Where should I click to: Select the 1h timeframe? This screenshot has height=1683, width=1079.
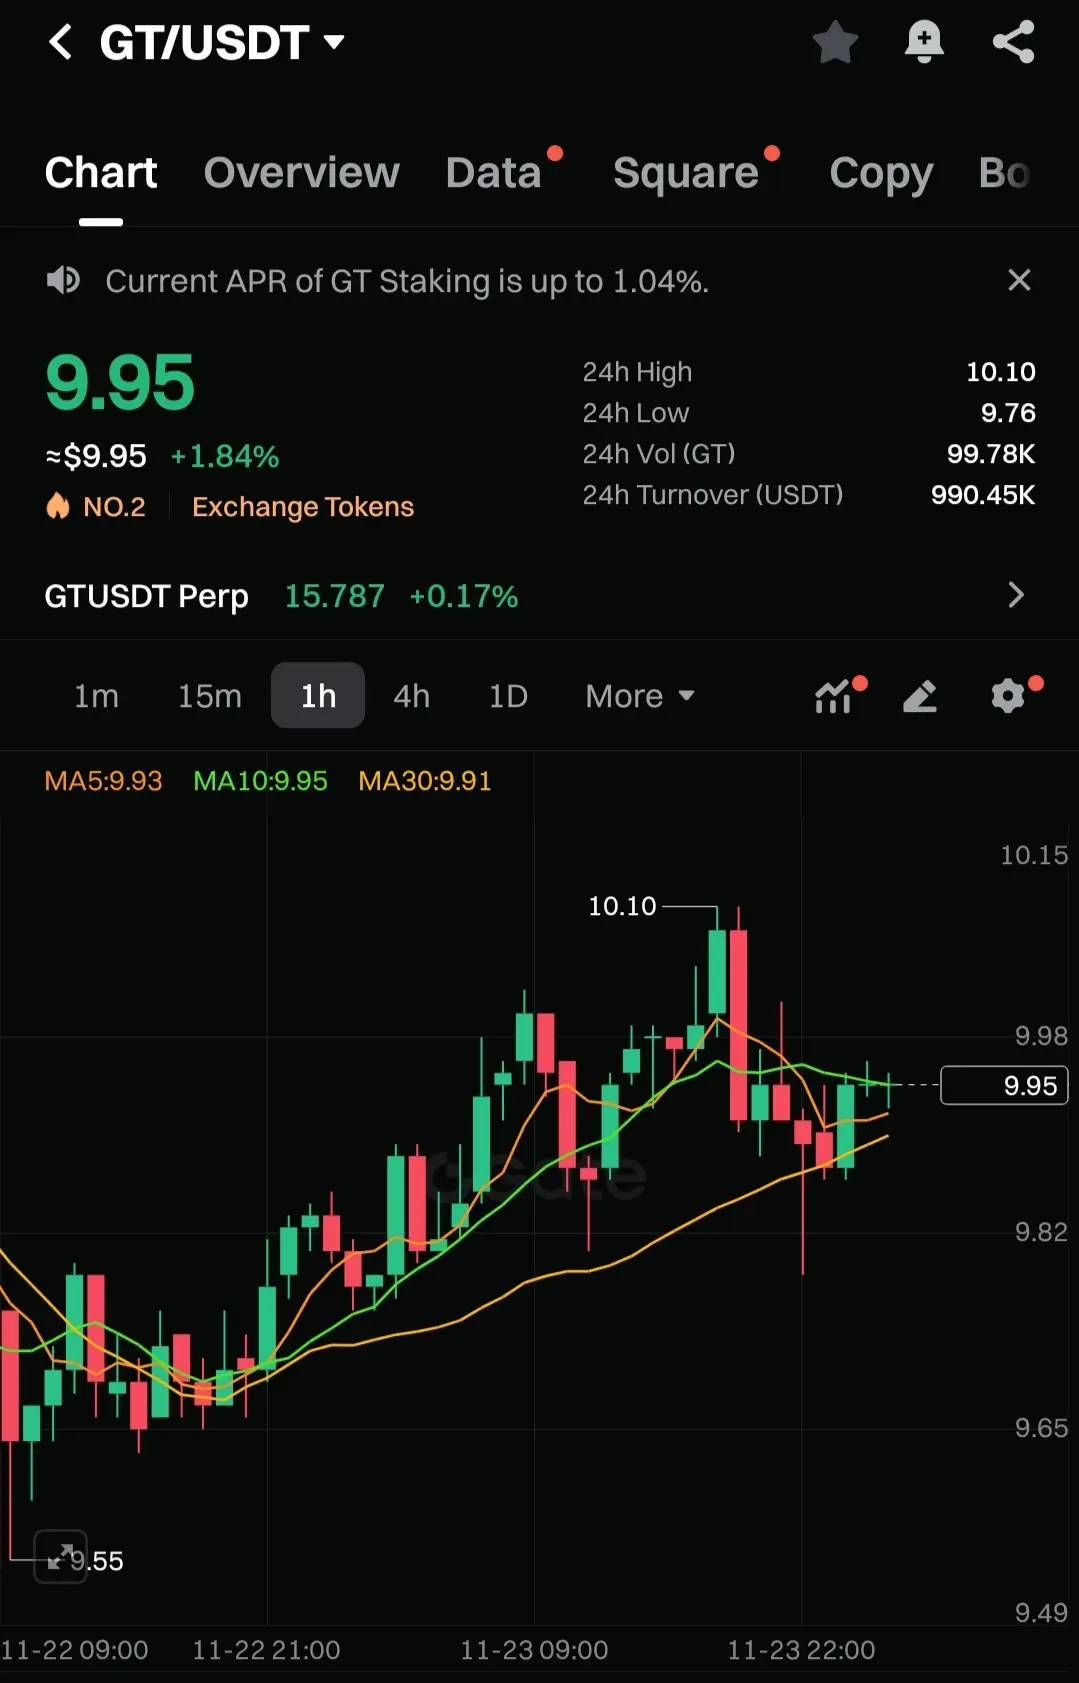318,695
